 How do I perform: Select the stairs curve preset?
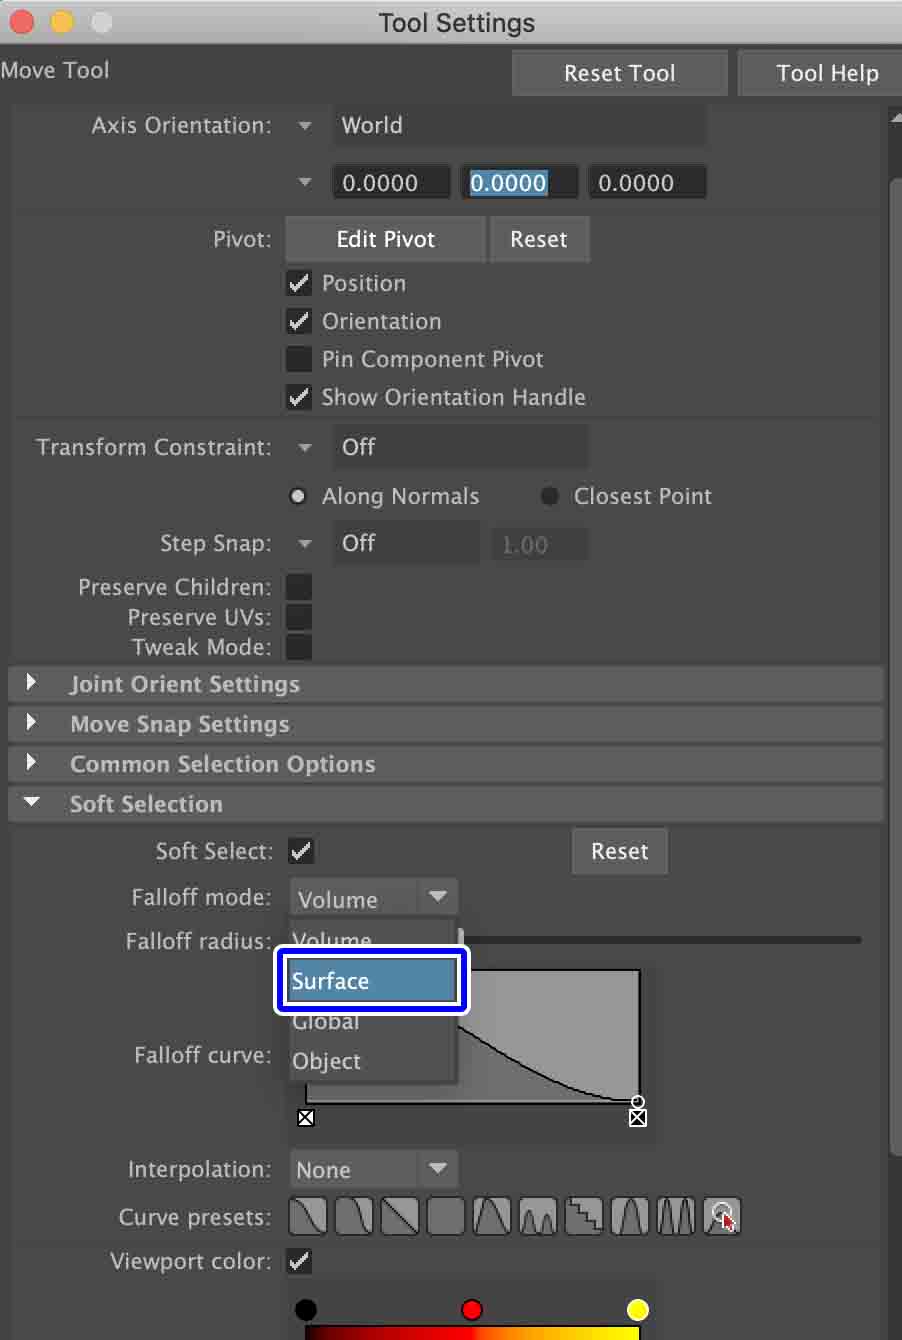click(x=583, y=1216)
